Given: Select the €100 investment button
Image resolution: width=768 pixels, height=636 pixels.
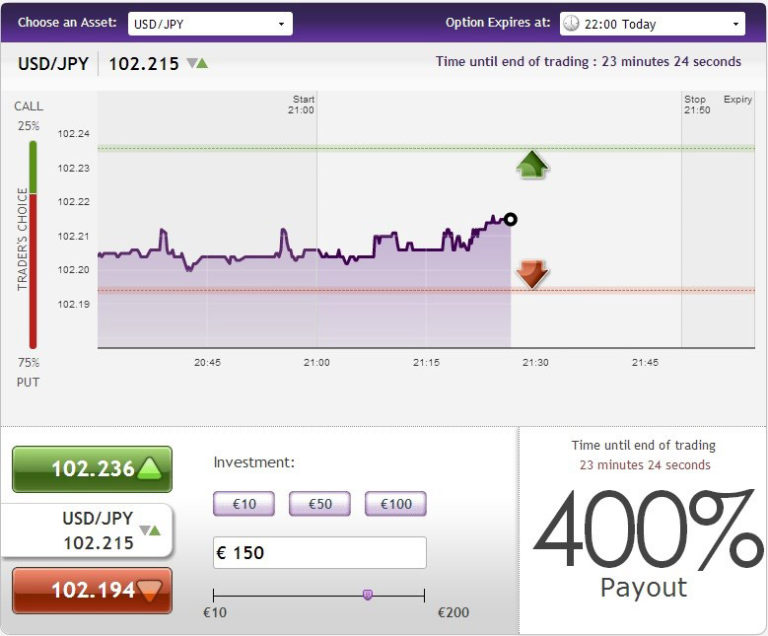Looking at the screenshot, I should point(396,504).
